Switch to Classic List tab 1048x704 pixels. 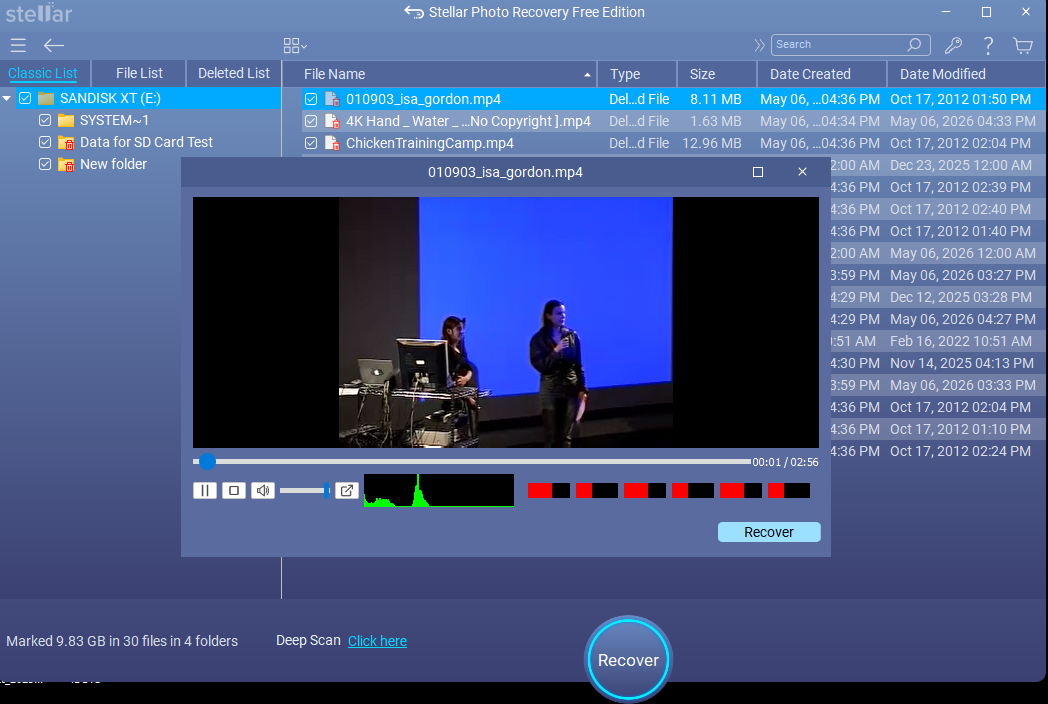(x=43, y=74)
